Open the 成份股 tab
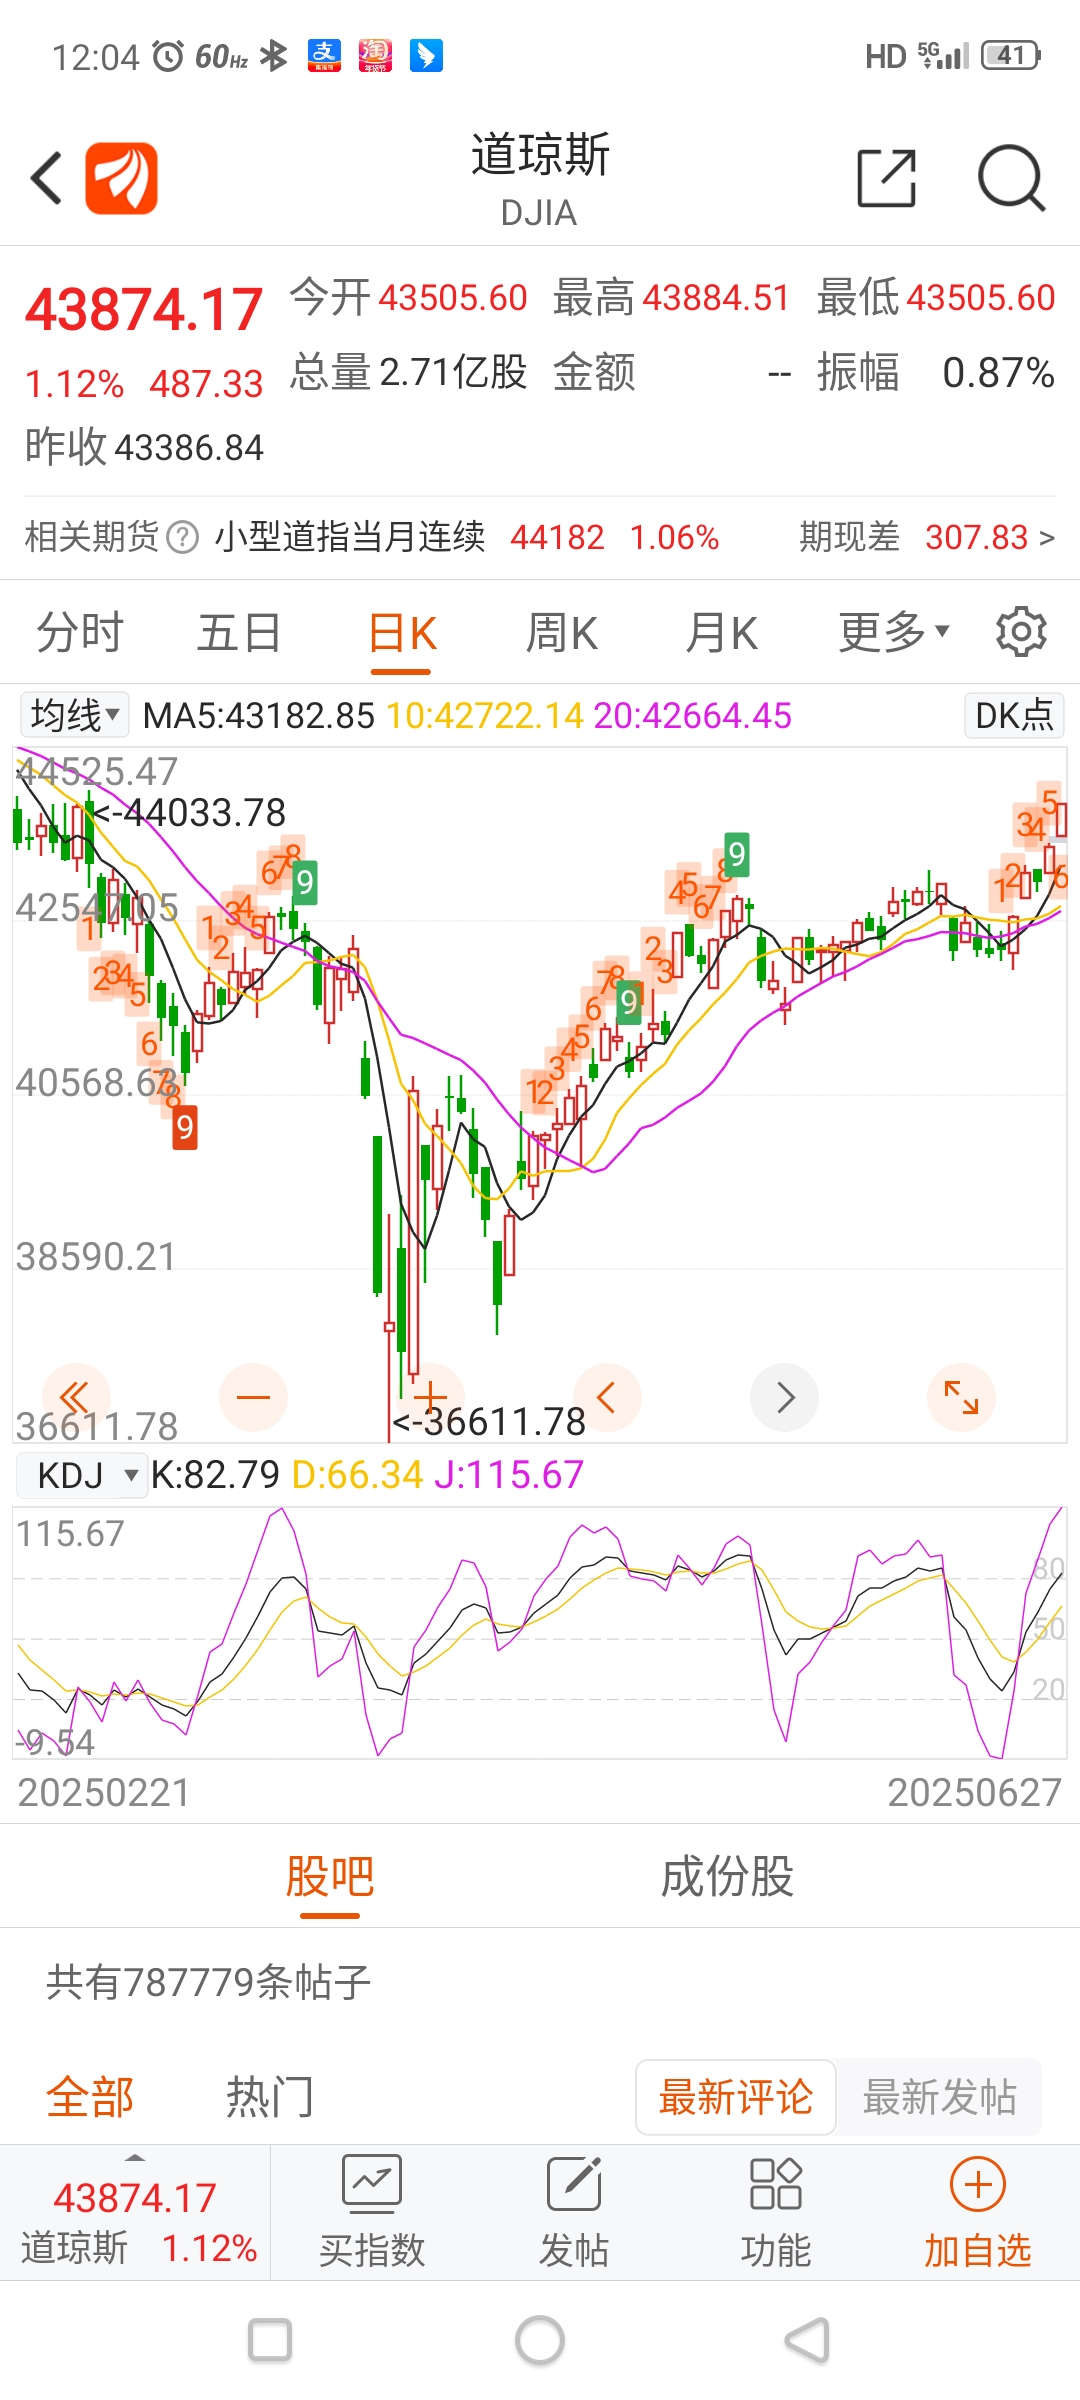 pyautogui.click(x=727, y=1876)
